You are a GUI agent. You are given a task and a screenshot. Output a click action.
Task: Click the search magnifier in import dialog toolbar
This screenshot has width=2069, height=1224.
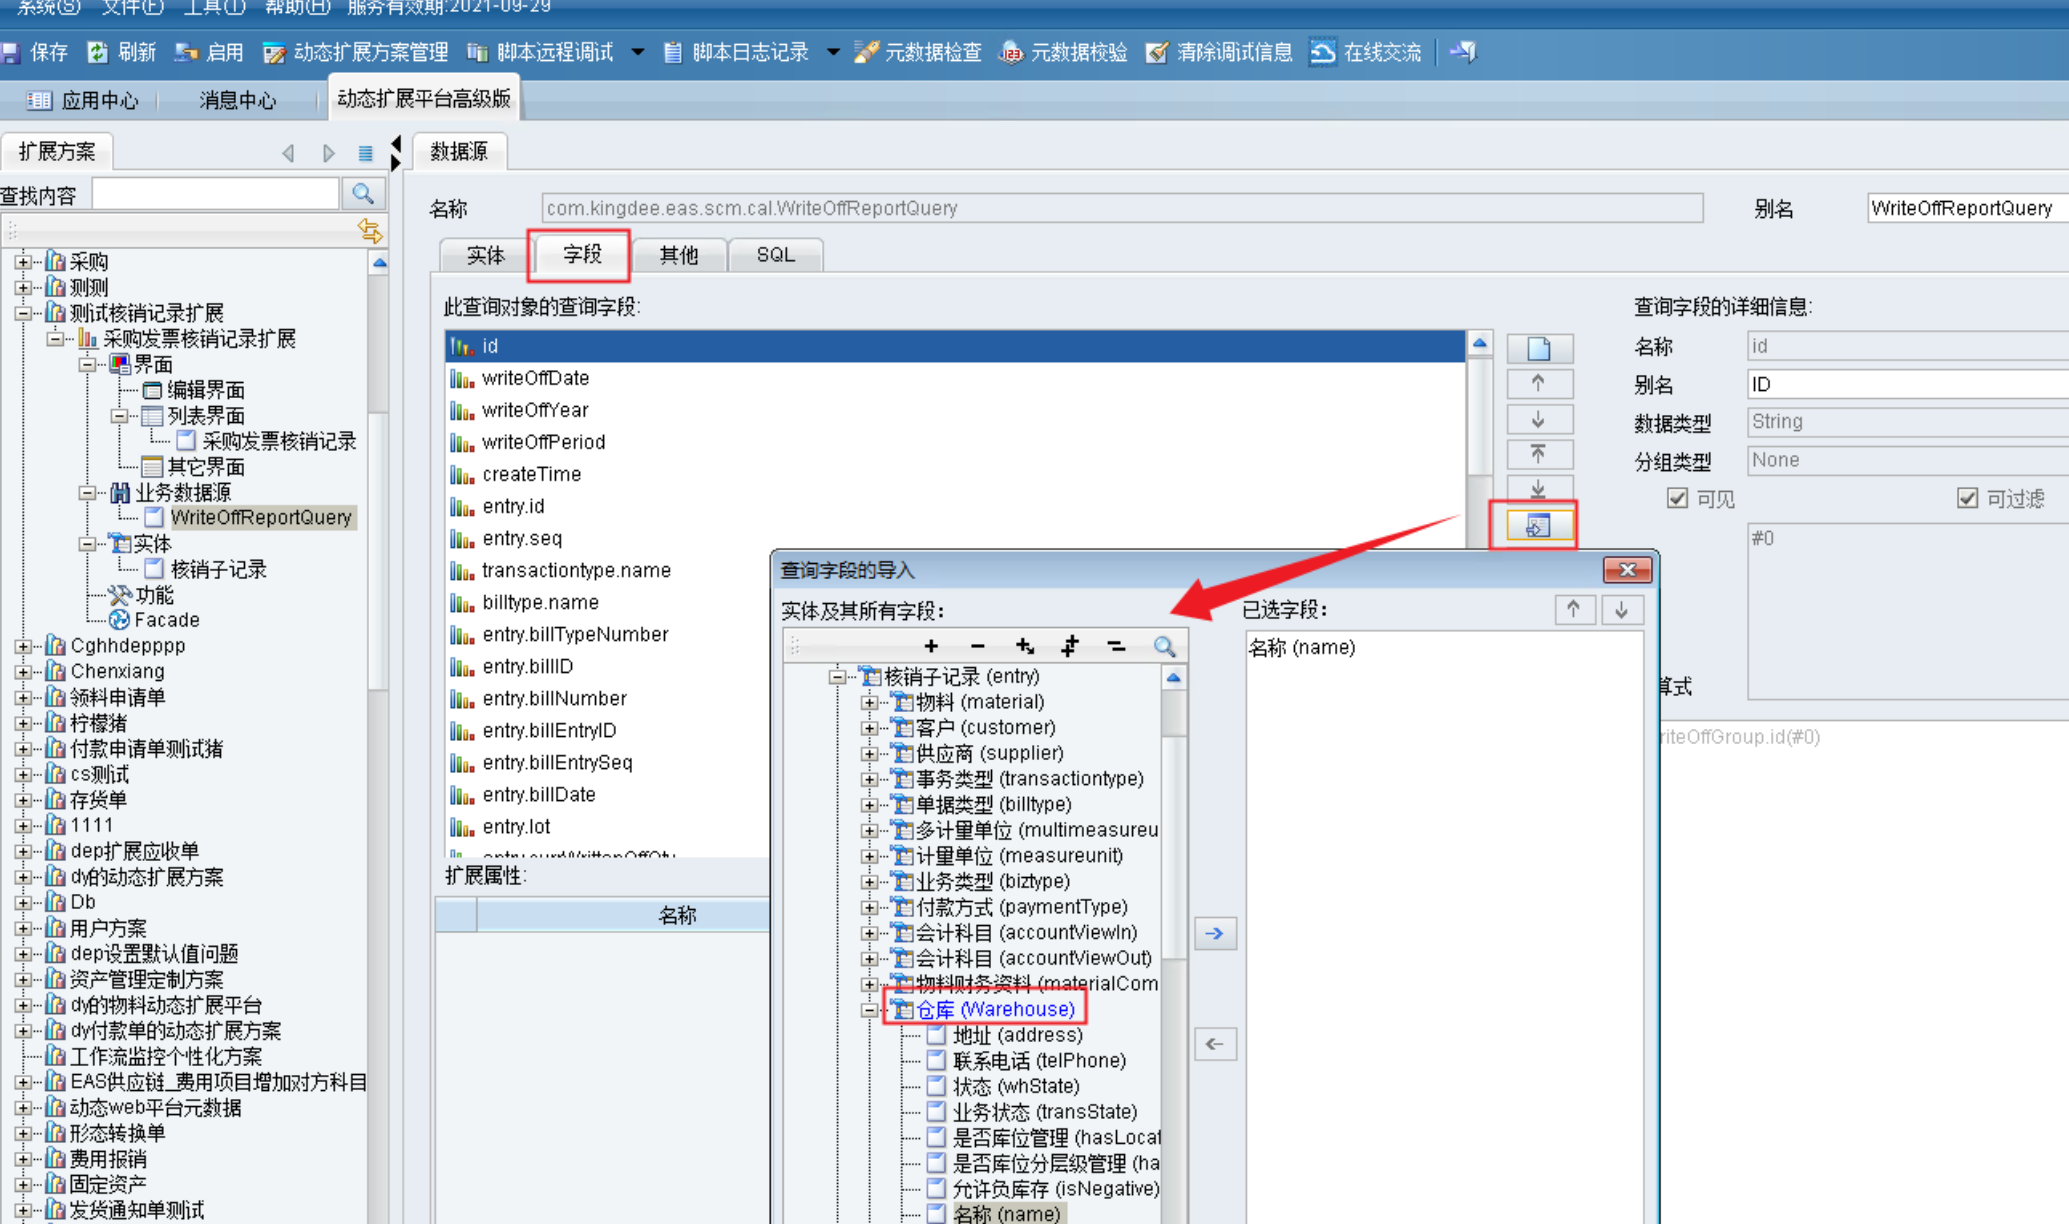1164,646
